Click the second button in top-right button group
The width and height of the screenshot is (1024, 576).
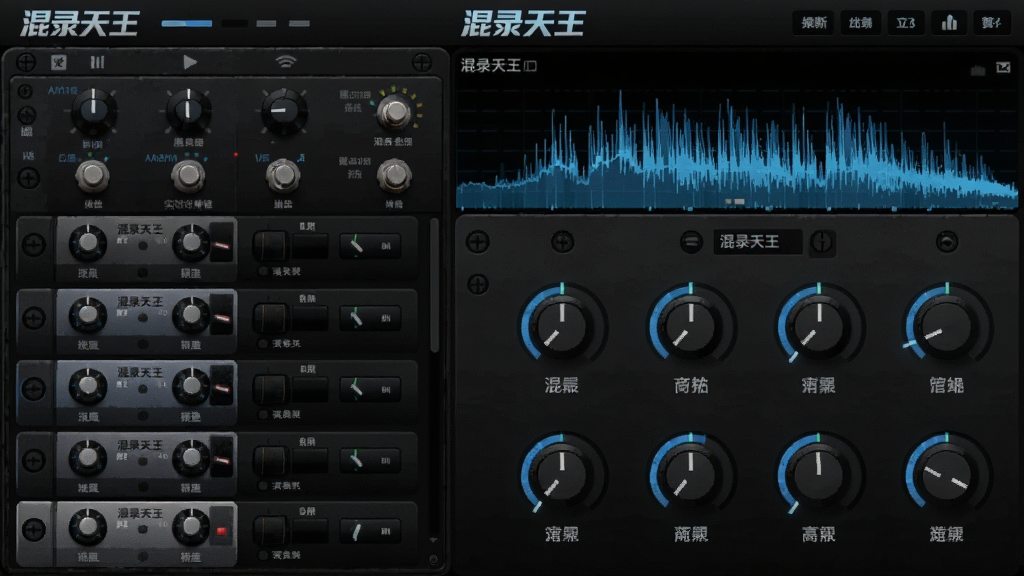[860, 24]
